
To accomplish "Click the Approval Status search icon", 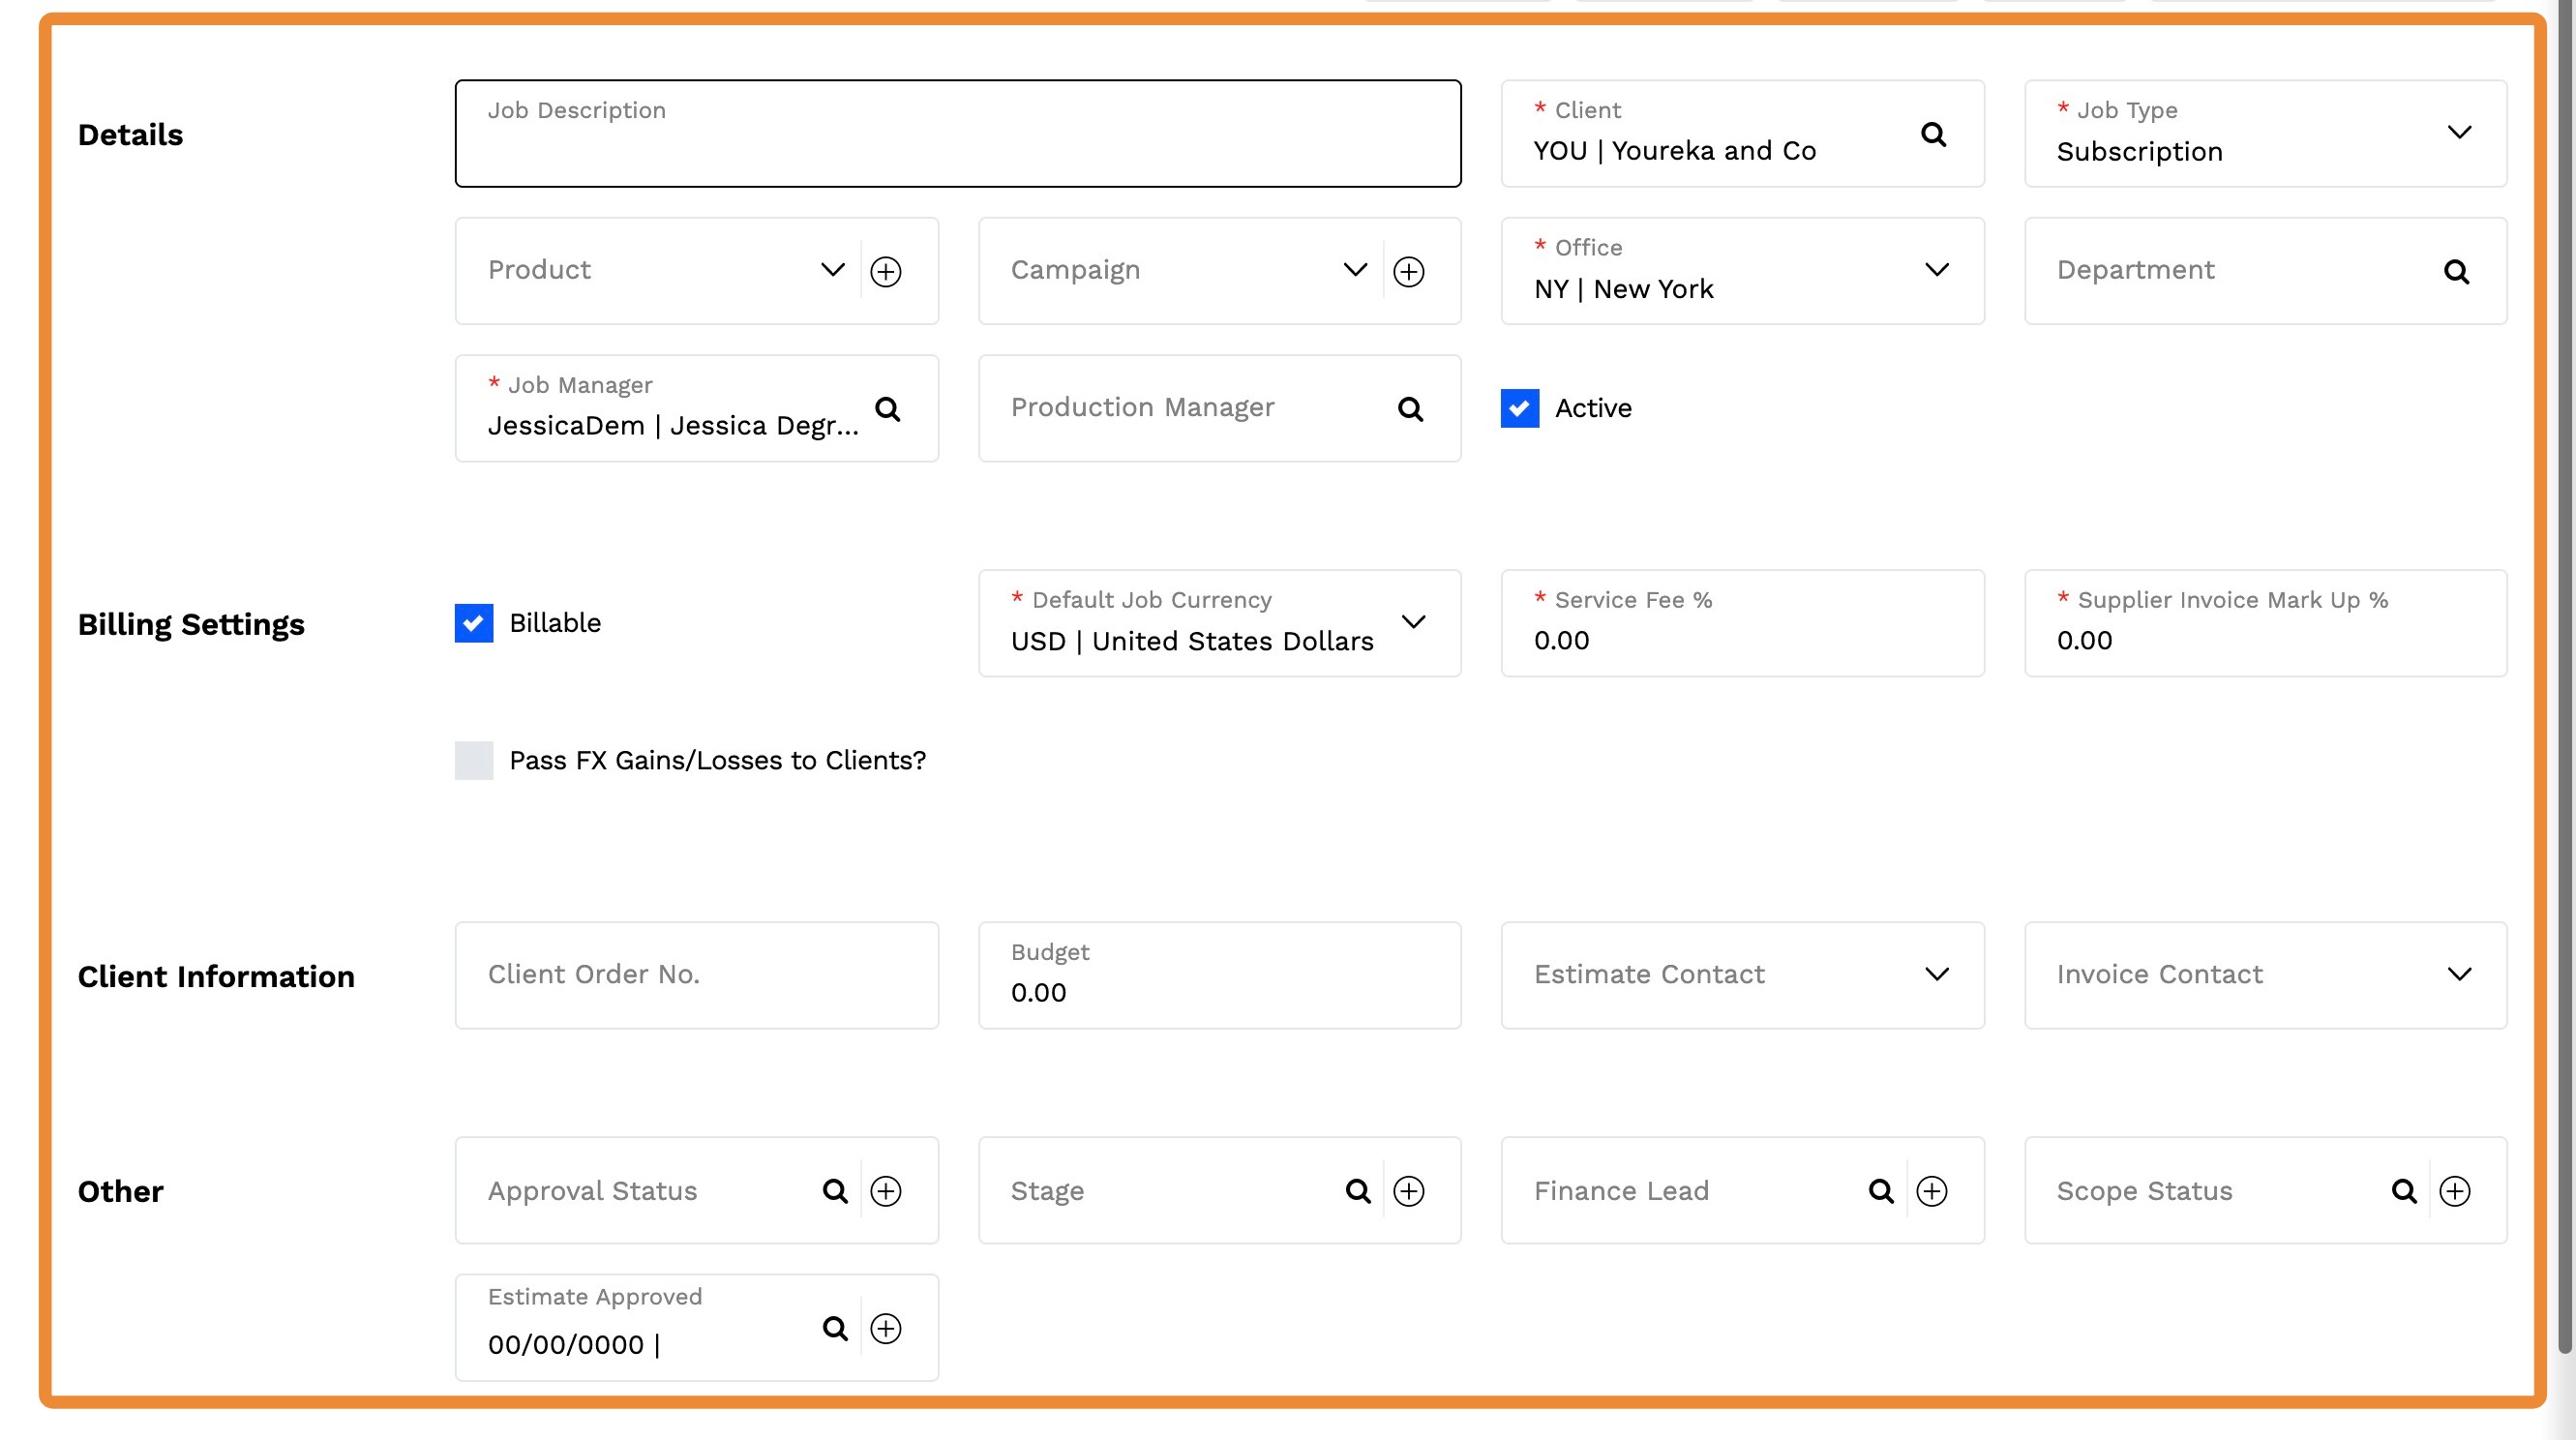I will 835,1191.
